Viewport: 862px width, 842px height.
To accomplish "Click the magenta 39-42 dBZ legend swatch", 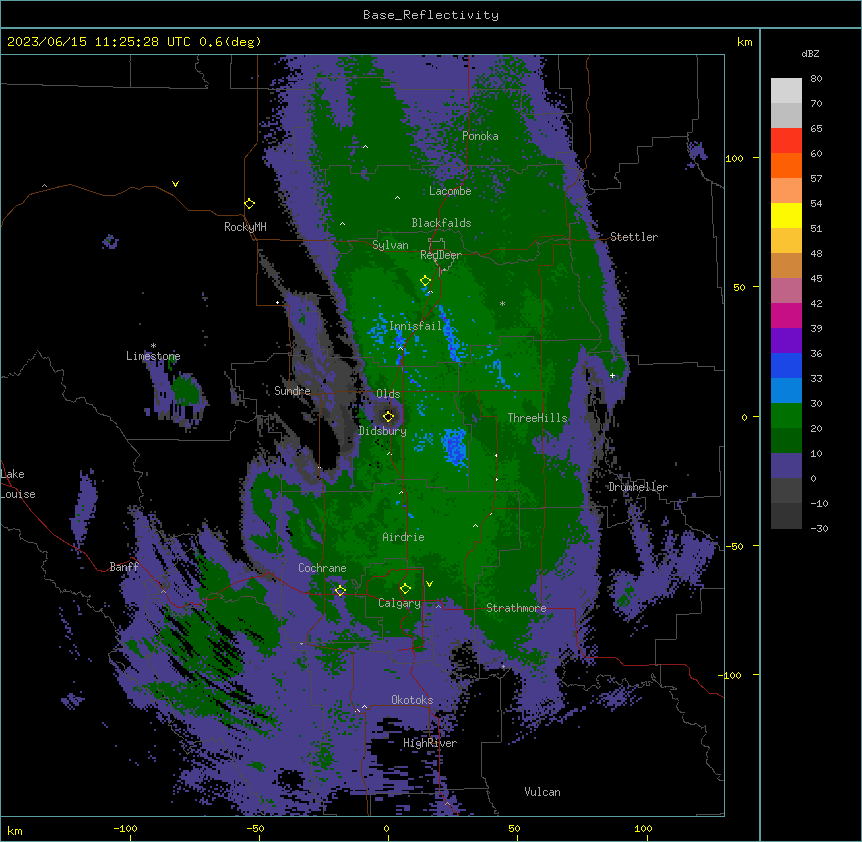I will tap(786, 315).
